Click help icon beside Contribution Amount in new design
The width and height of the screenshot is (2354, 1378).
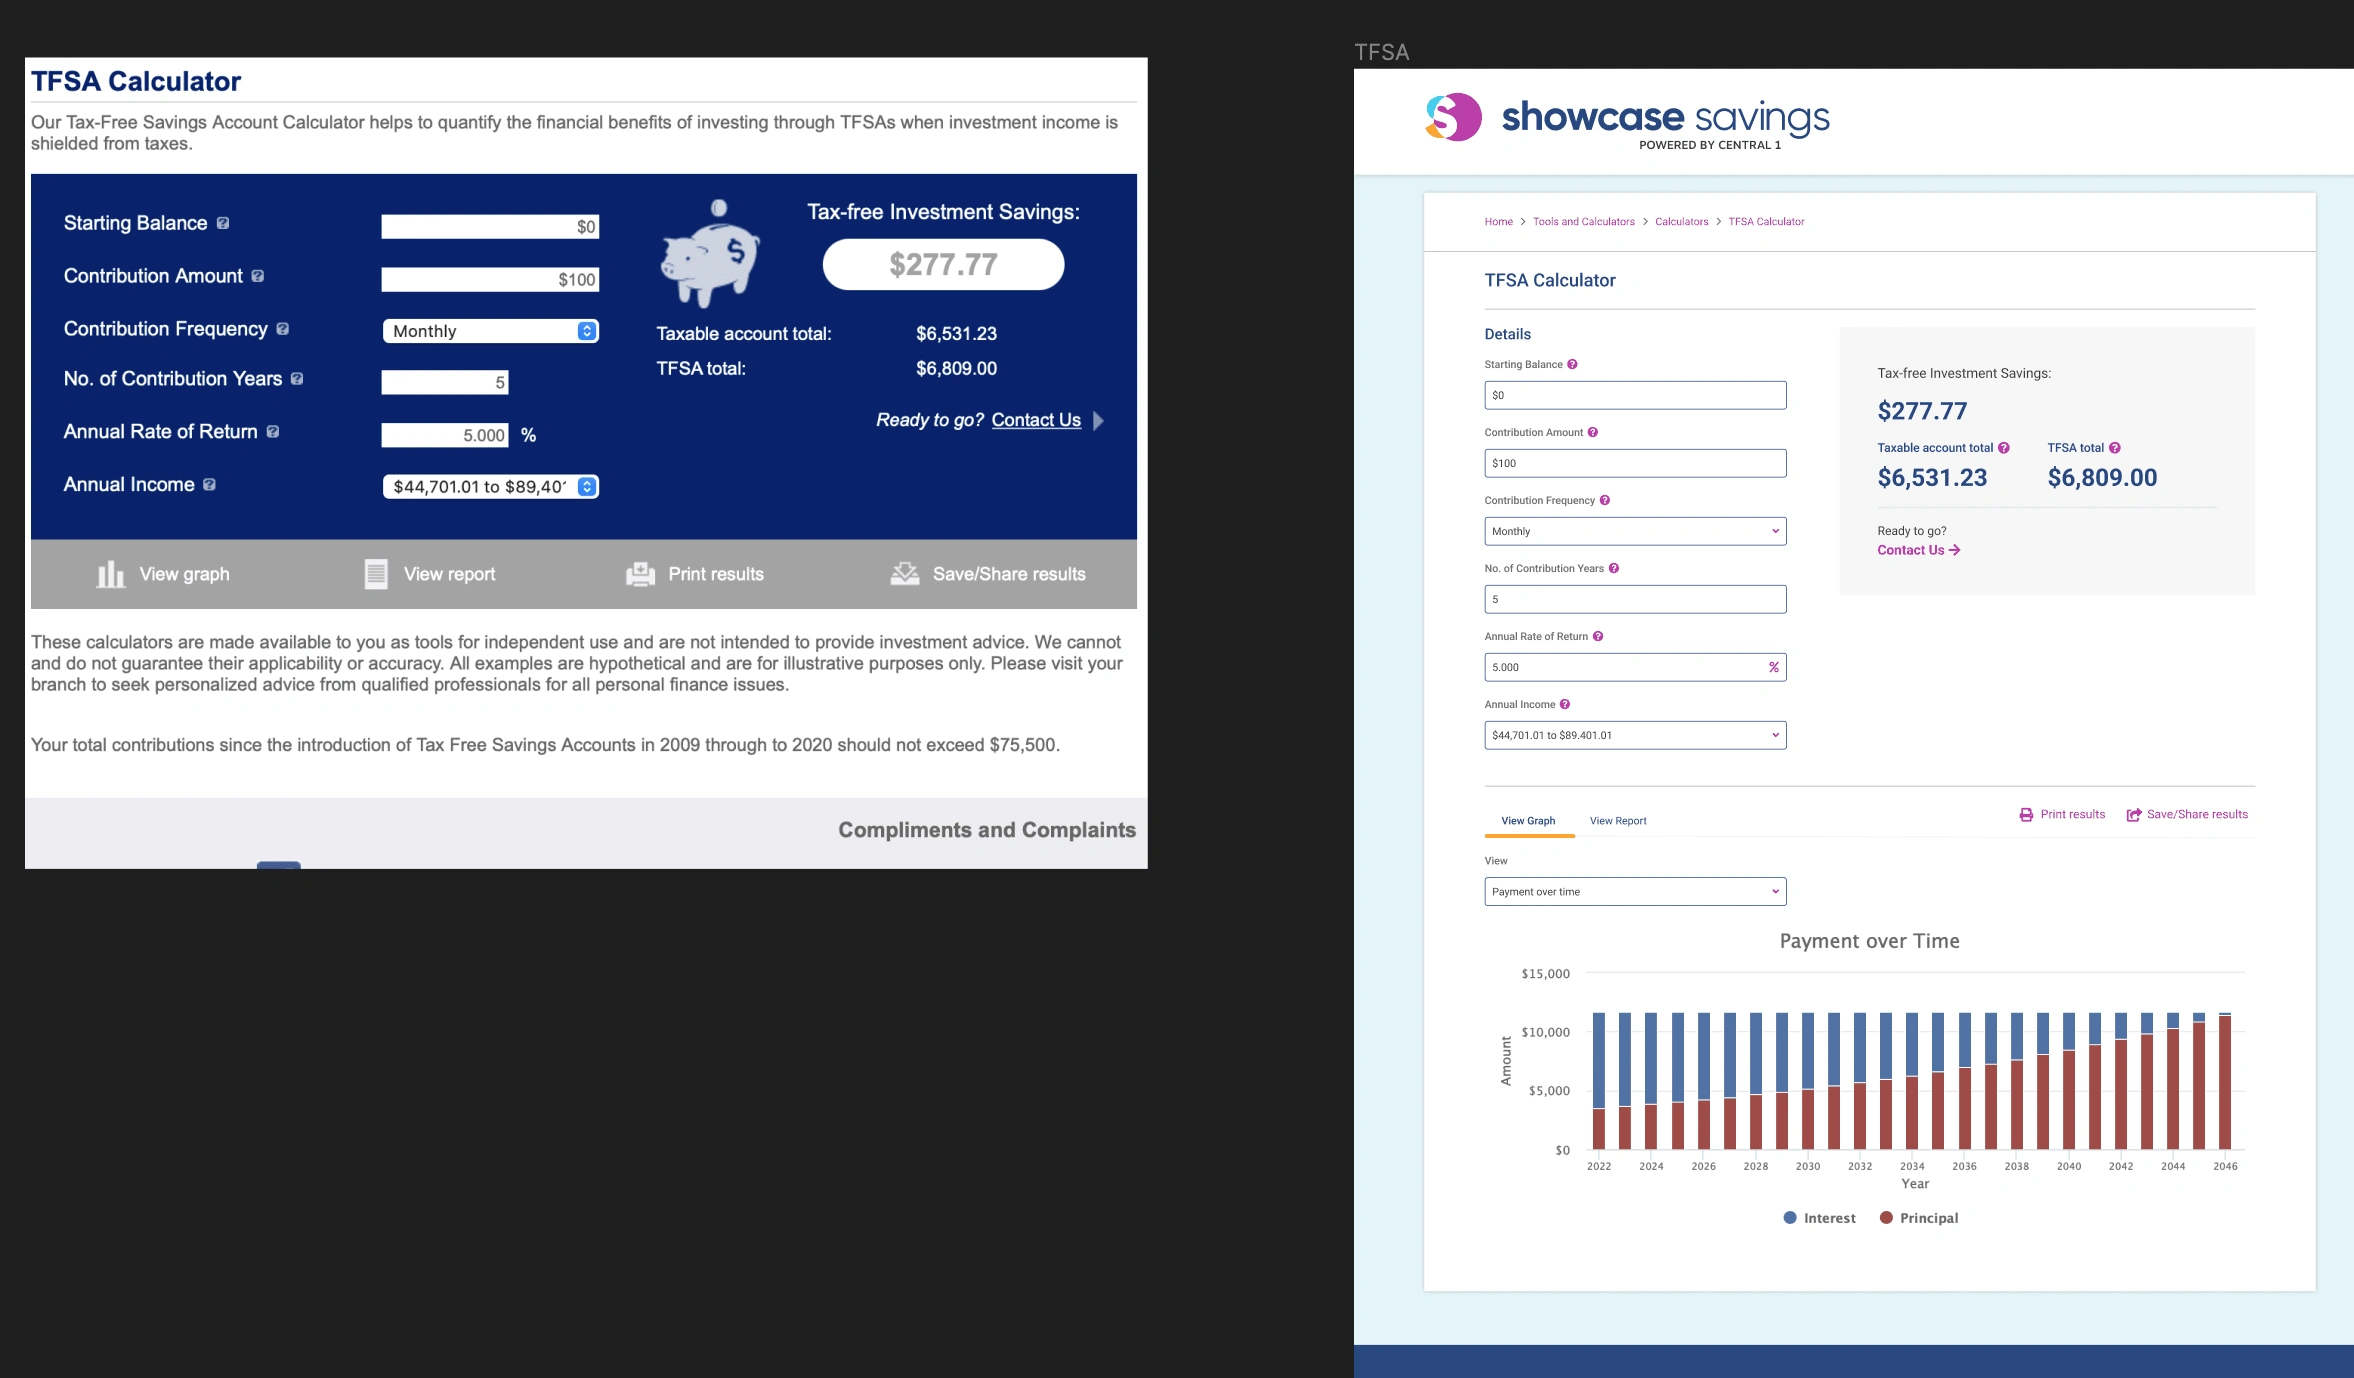(x=1593, y=432)
